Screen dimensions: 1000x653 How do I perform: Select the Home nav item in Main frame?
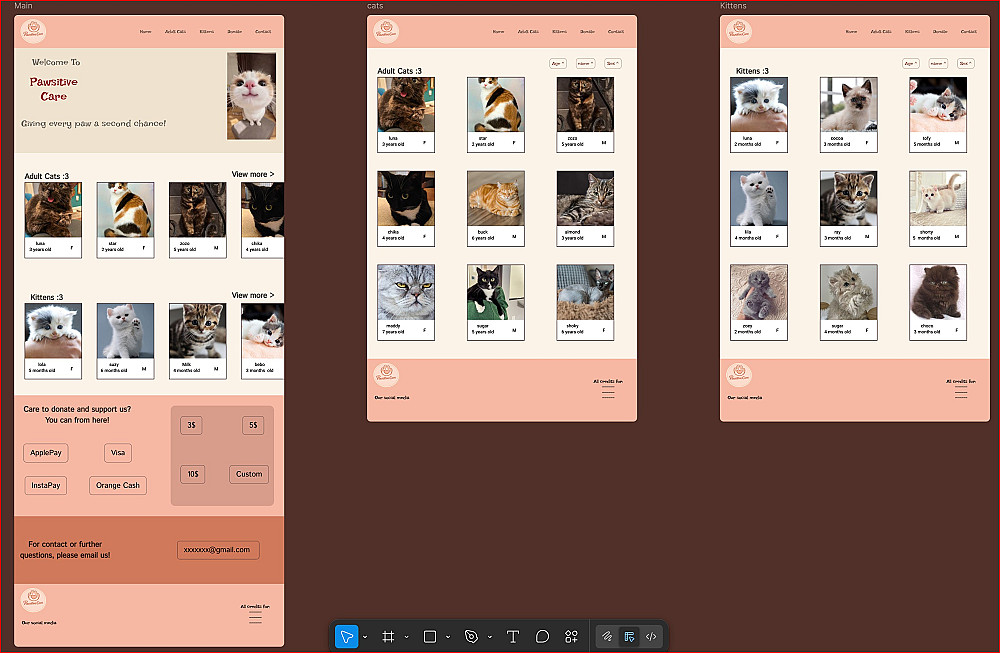145,31
